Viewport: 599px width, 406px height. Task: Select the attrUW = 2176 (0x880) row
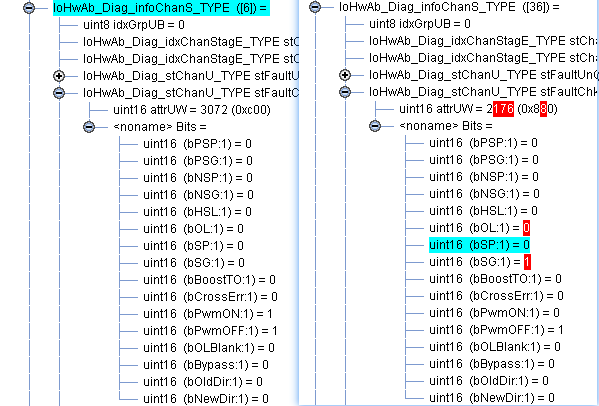pyautogui.click(x=478, y=109)
